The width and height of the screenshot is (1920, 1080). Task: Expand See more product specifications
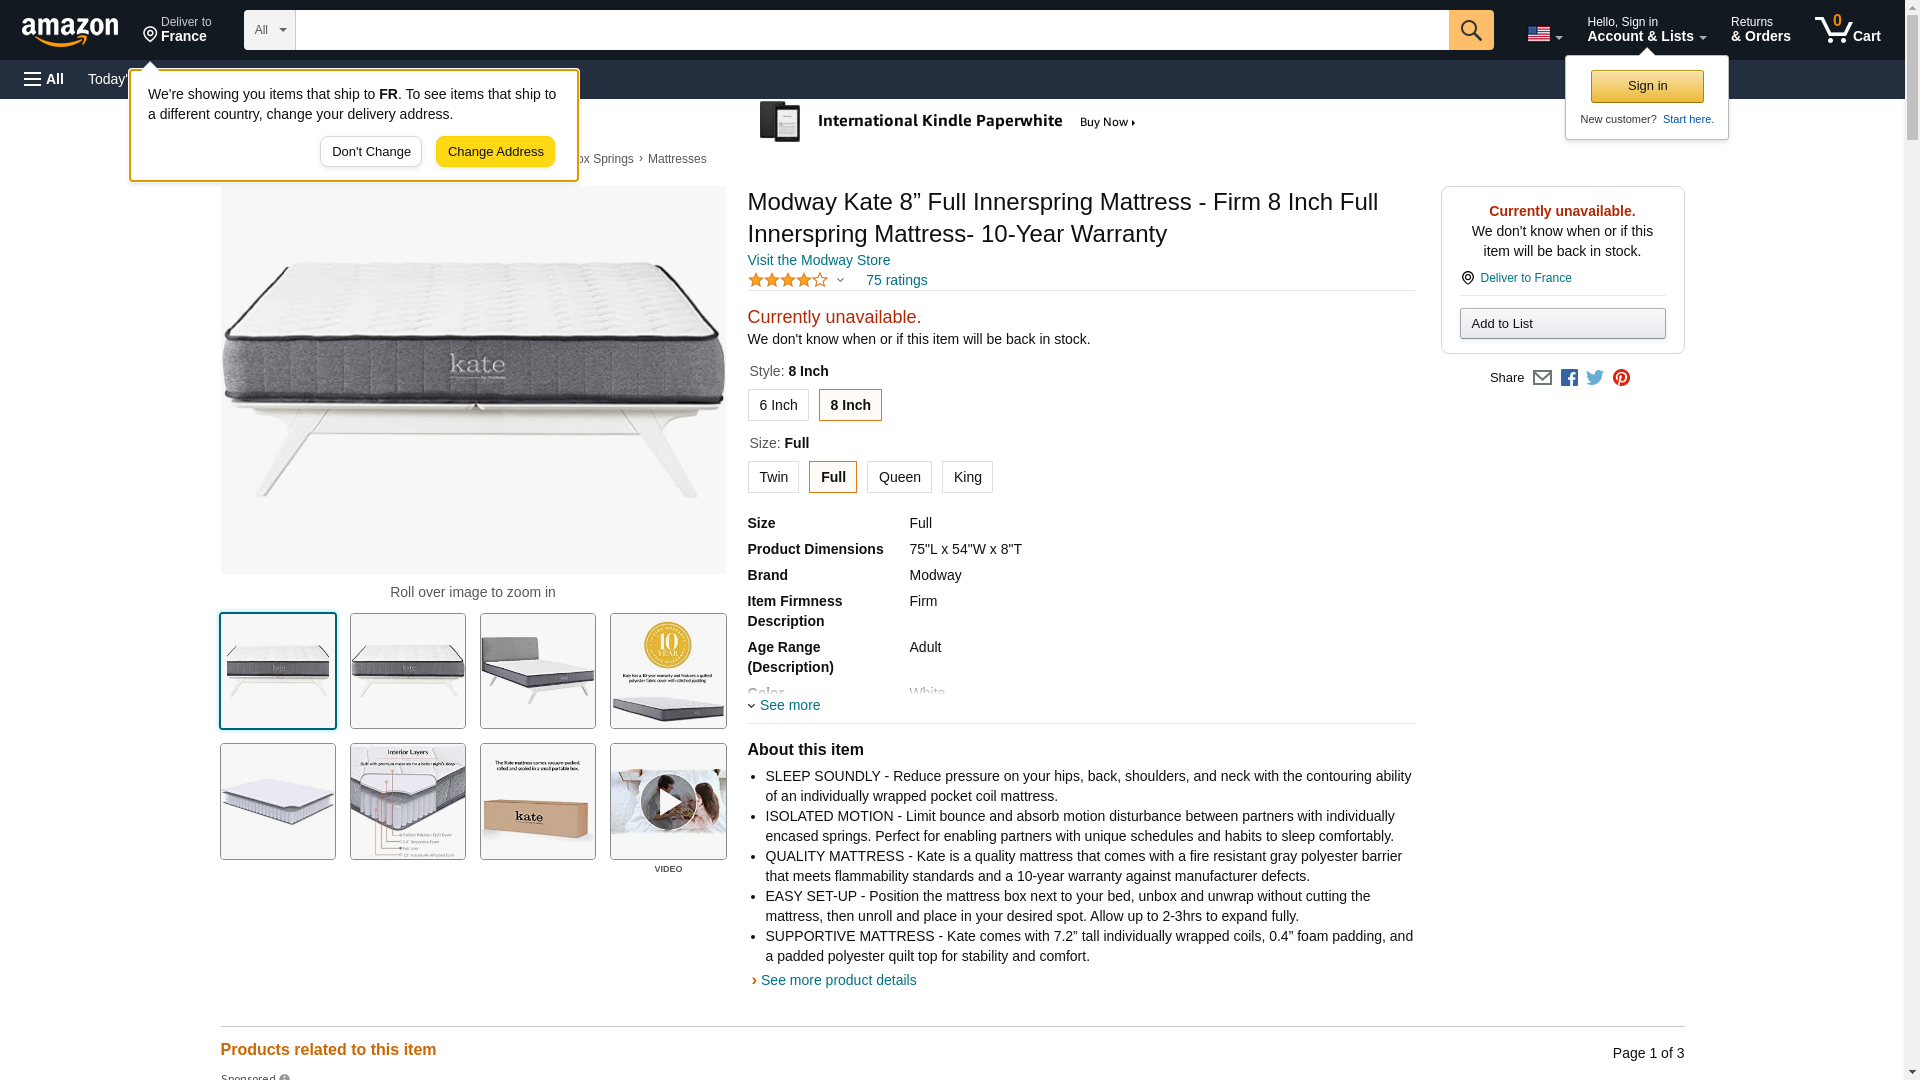[x=788, y=705]
